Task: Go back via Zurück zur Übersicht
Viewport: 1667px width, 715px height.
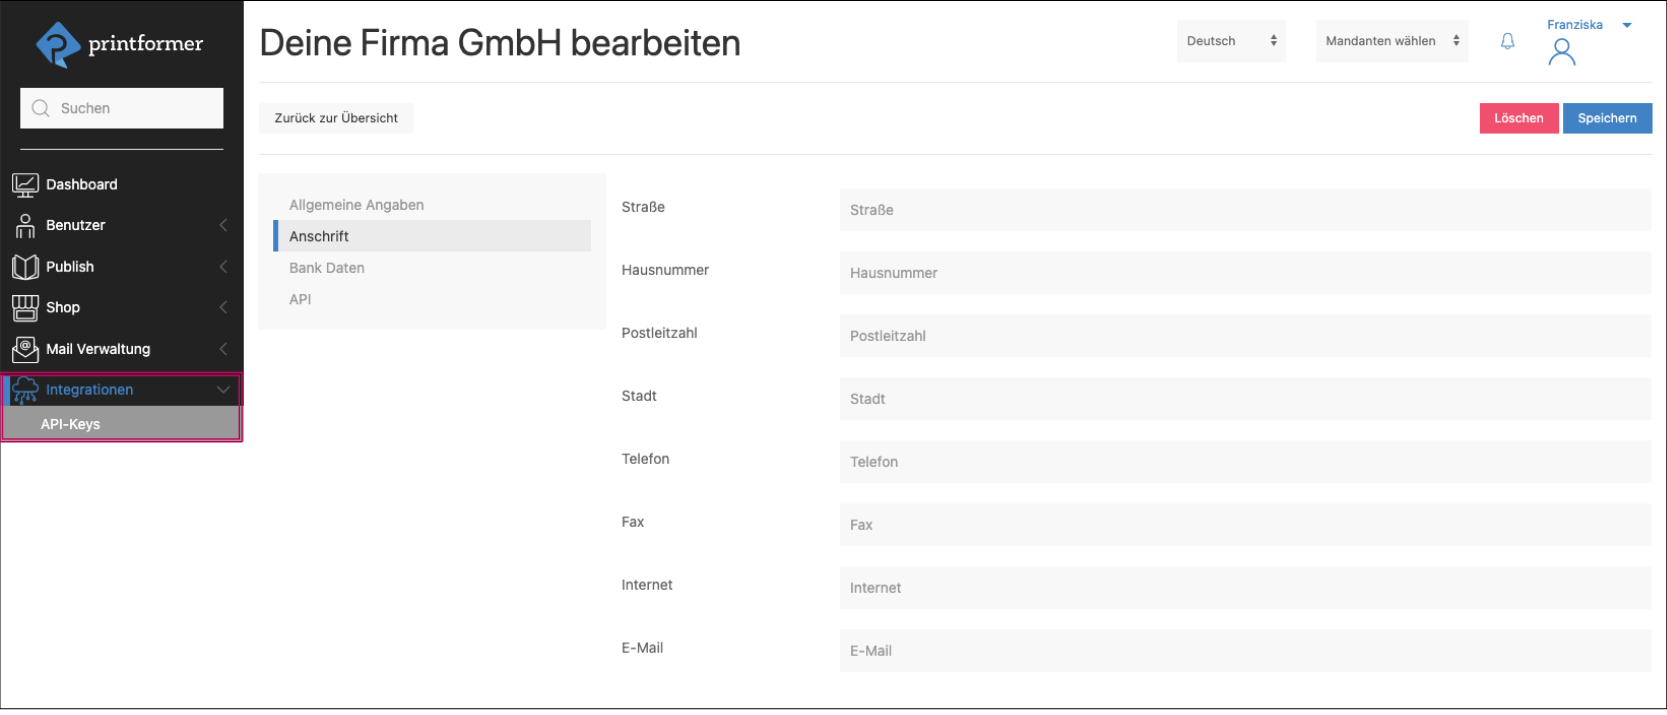Action: (x=336, y=118)
